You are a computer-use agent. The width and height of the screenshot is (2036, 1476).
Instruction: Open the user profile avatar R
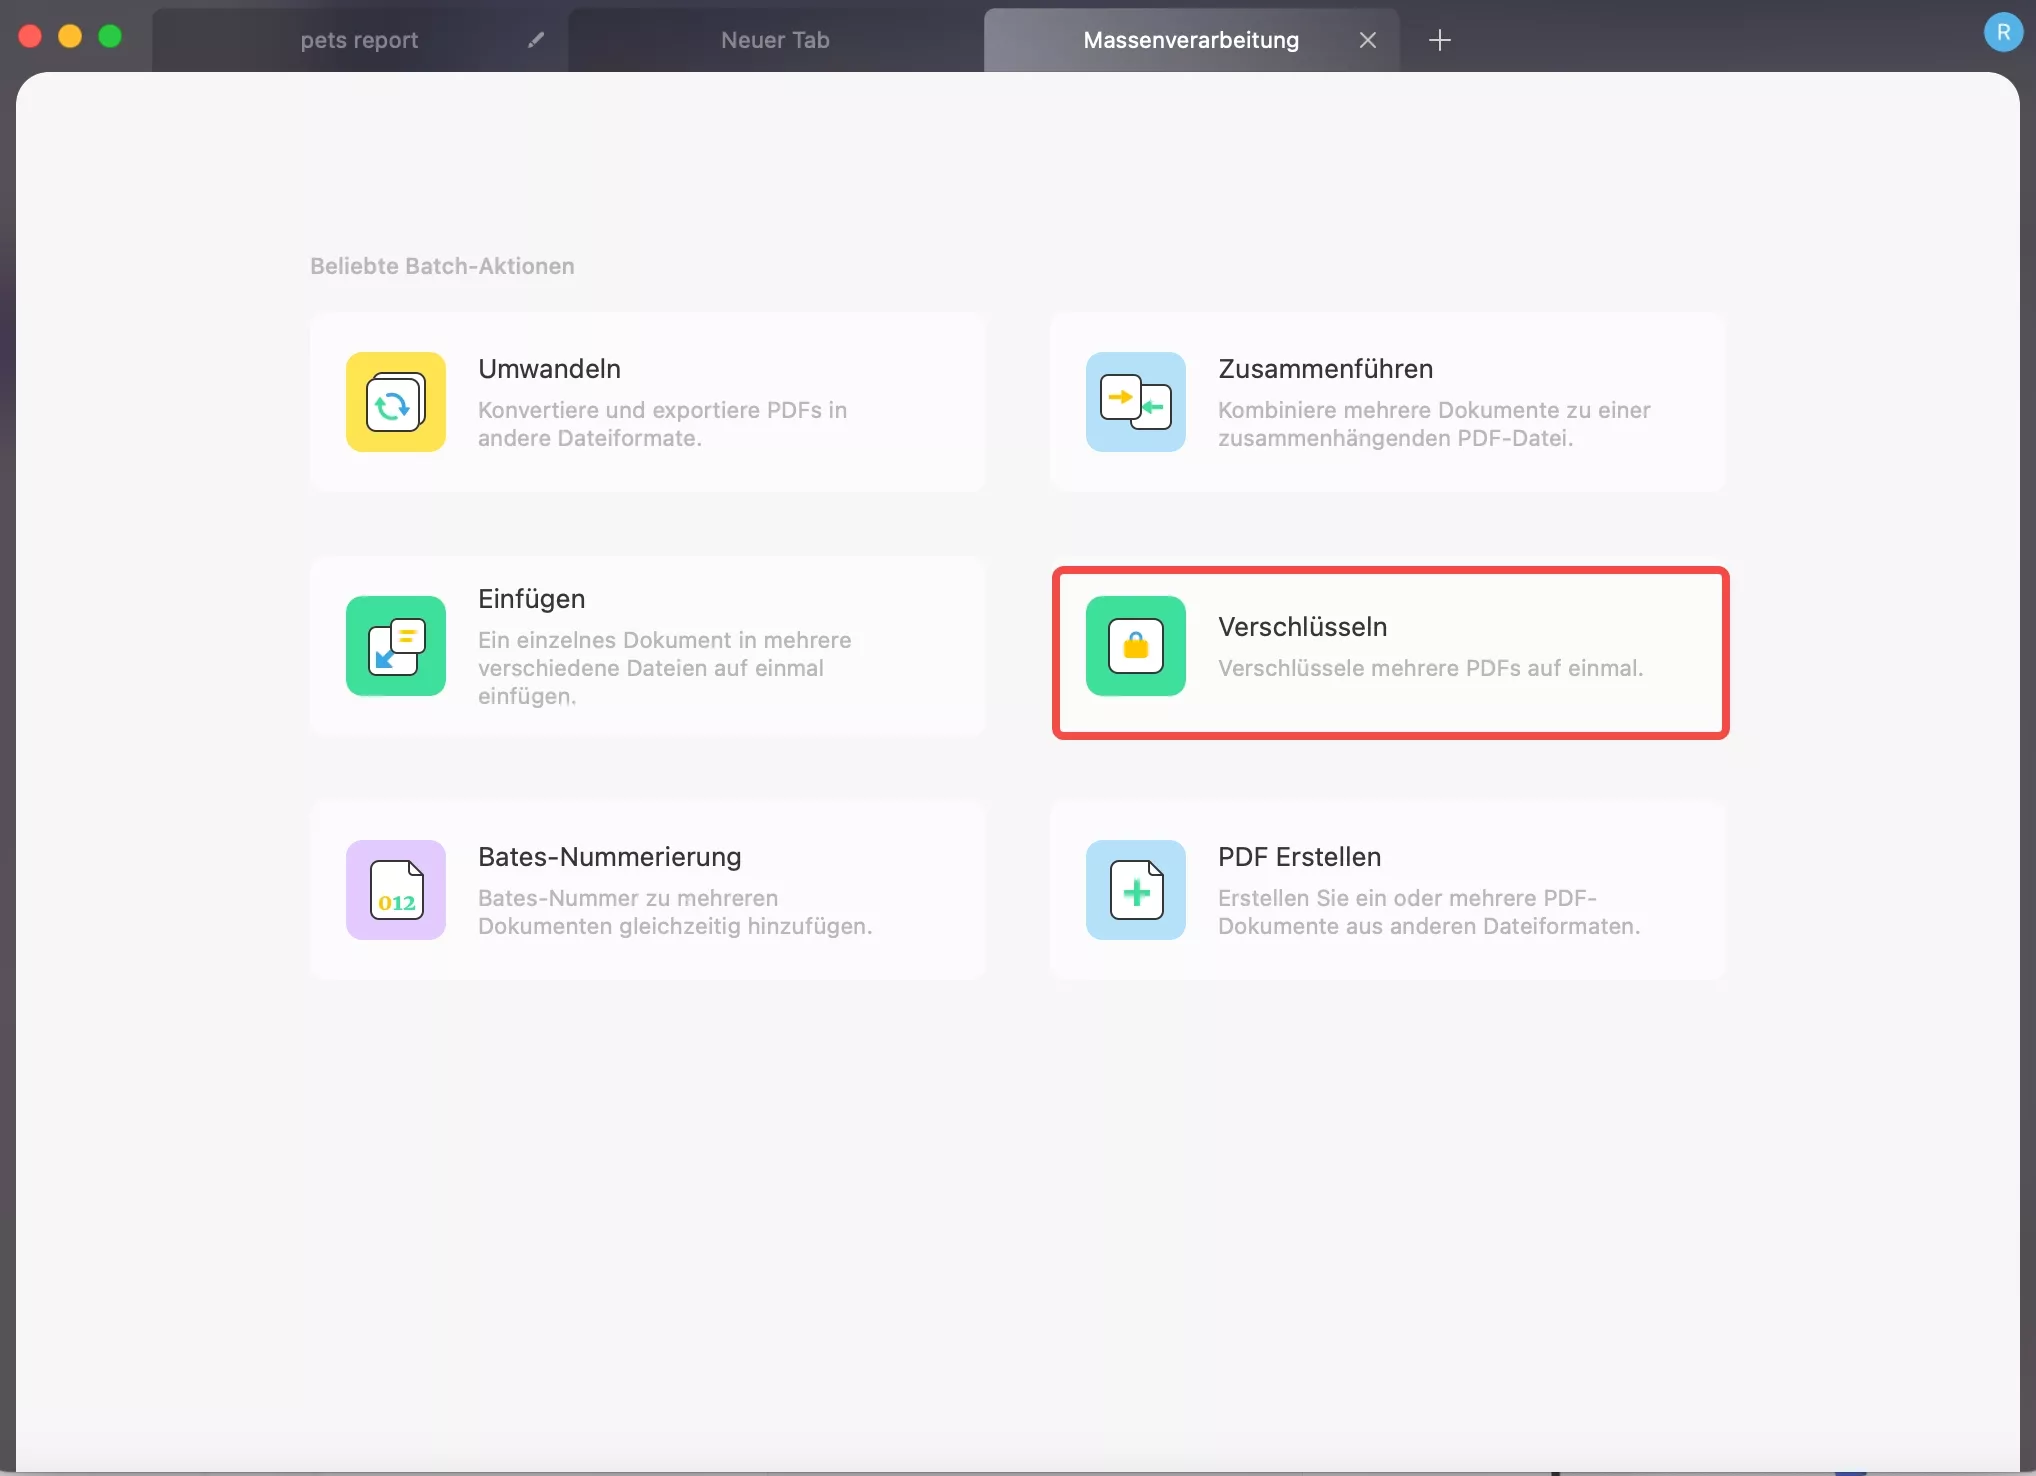click(x=2003, y=32)
